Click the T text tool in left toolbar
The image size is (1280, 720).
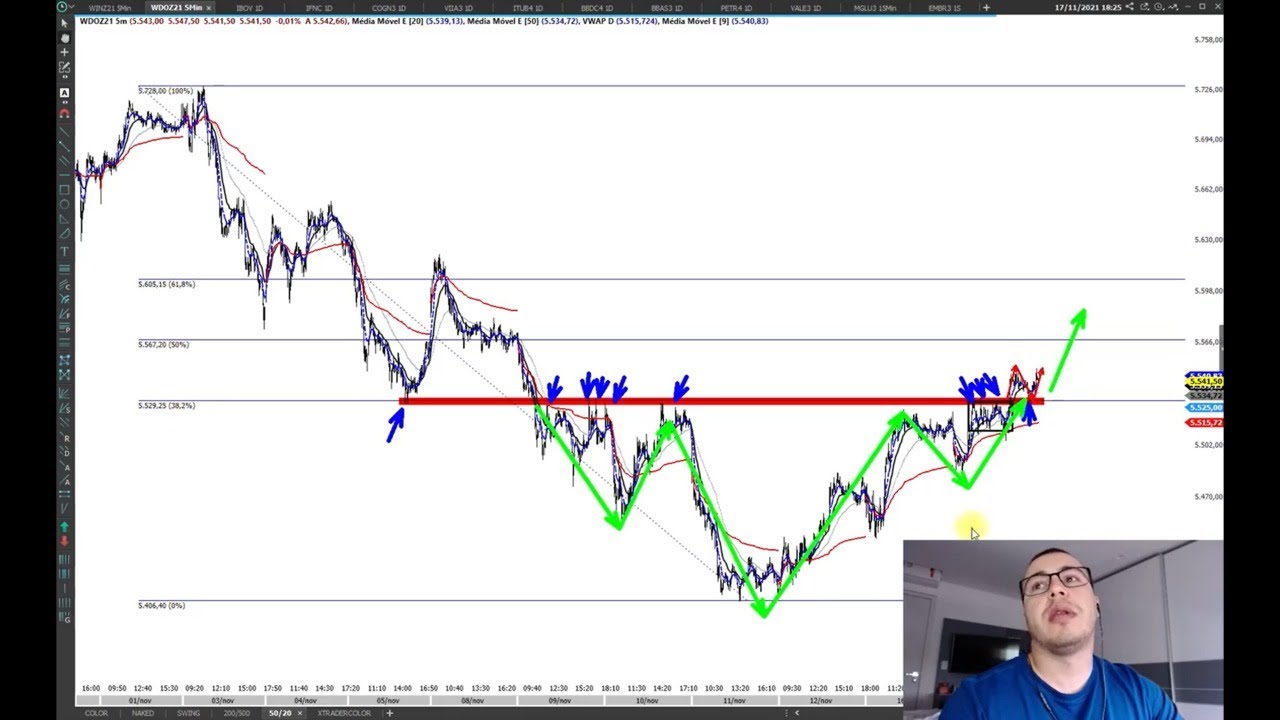pos(65,251)
